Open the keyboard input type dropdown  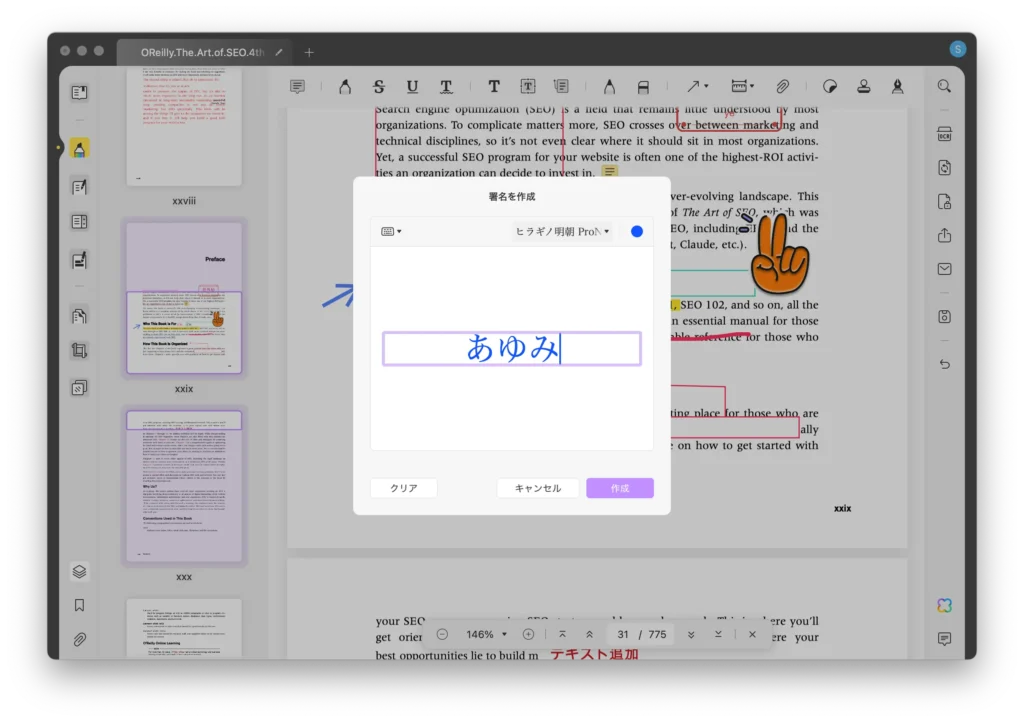391,232
